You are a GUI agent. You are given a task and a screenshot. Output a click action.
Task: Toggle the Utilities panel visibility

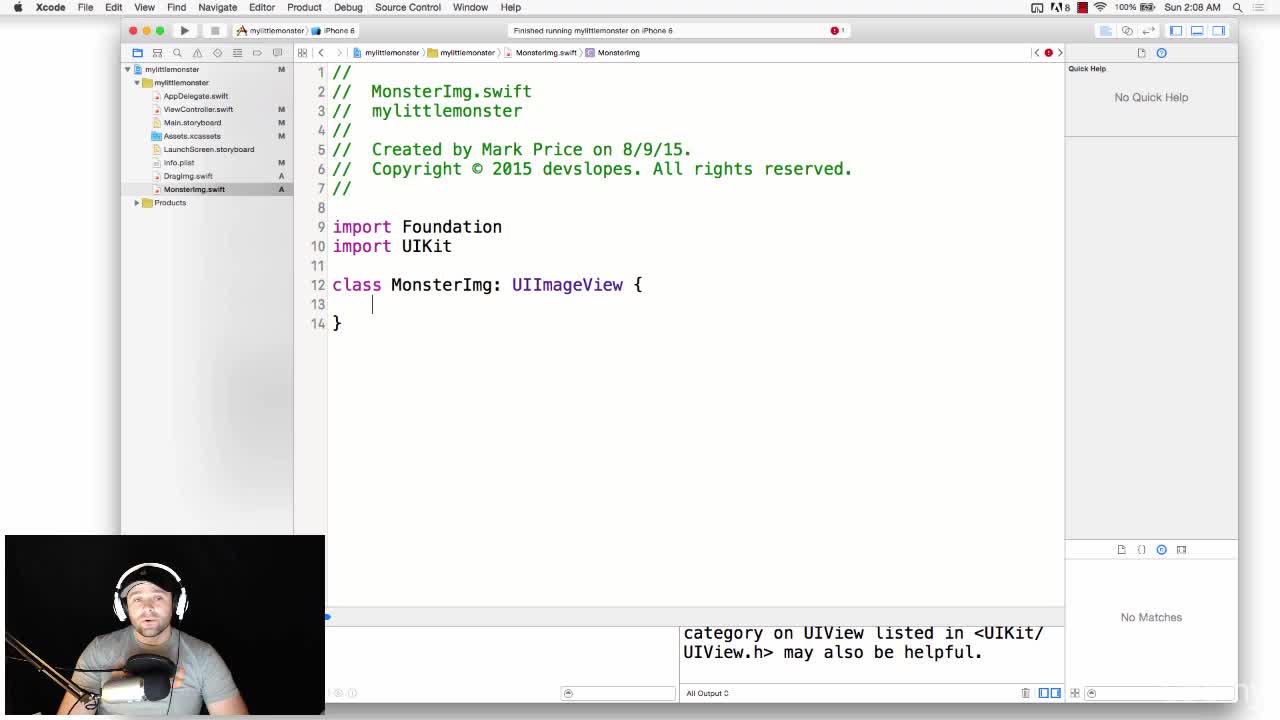tap(1218, 31)
